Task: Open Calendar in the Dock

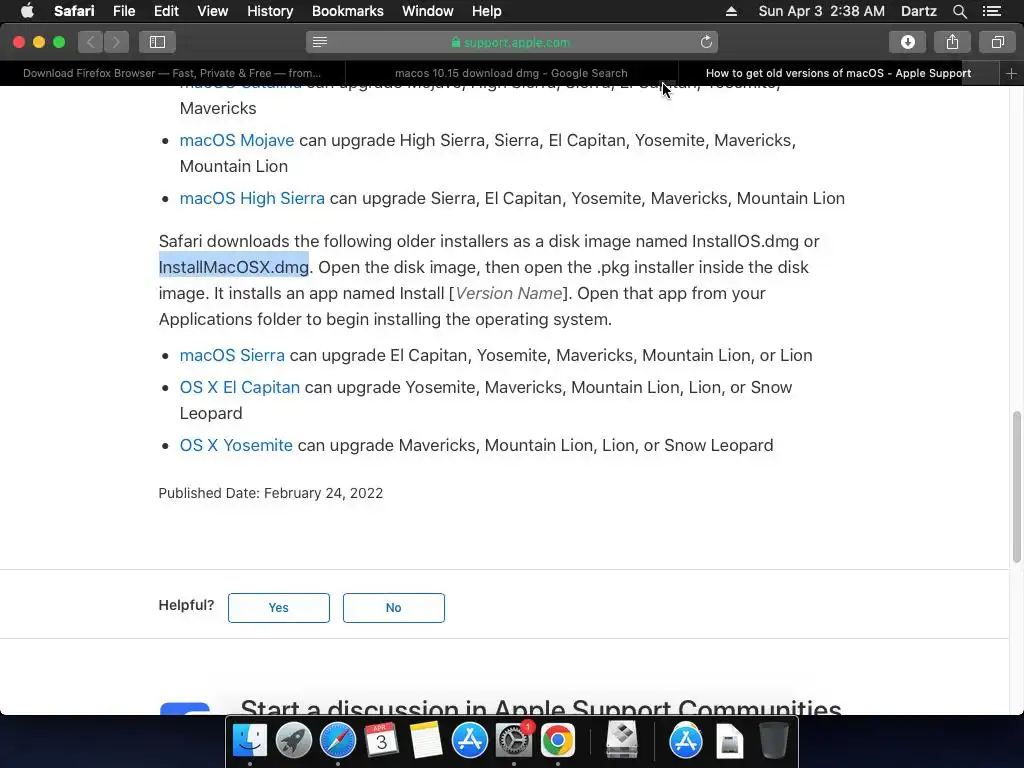Action: click(x=381, y=741)
